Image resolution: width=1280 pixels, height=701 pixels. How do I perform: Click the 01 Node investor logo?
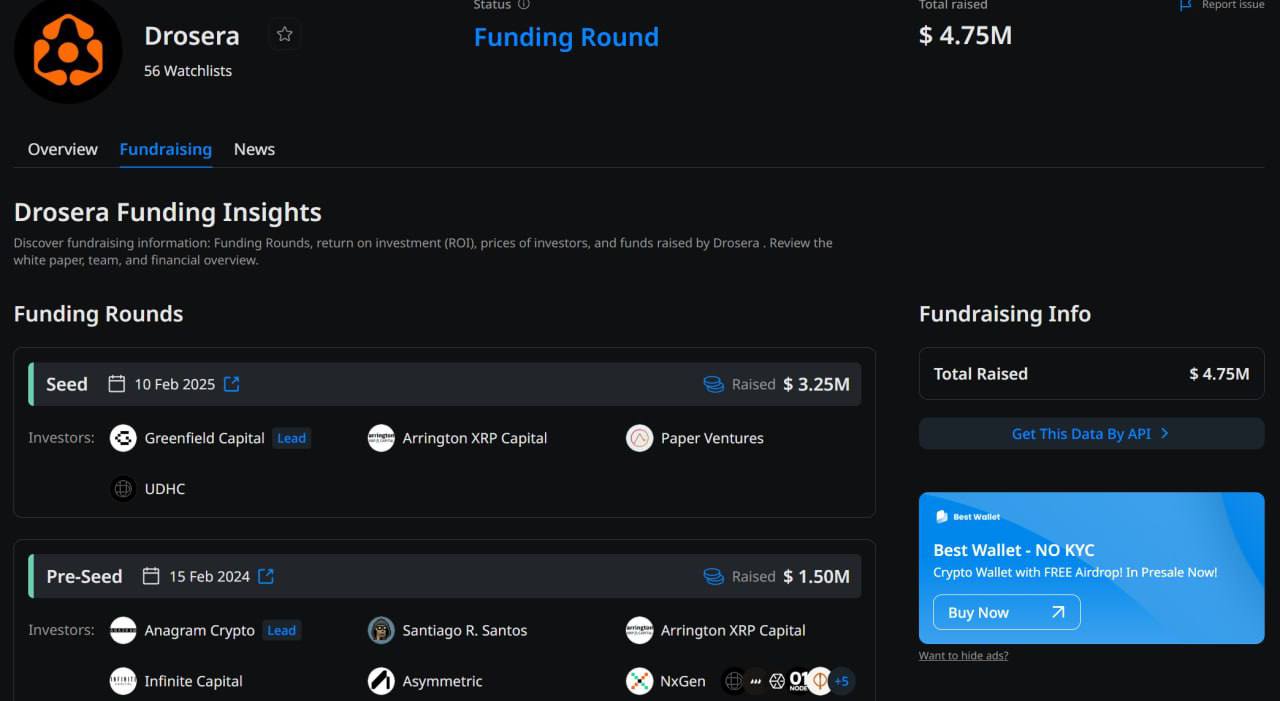[798, 681]
